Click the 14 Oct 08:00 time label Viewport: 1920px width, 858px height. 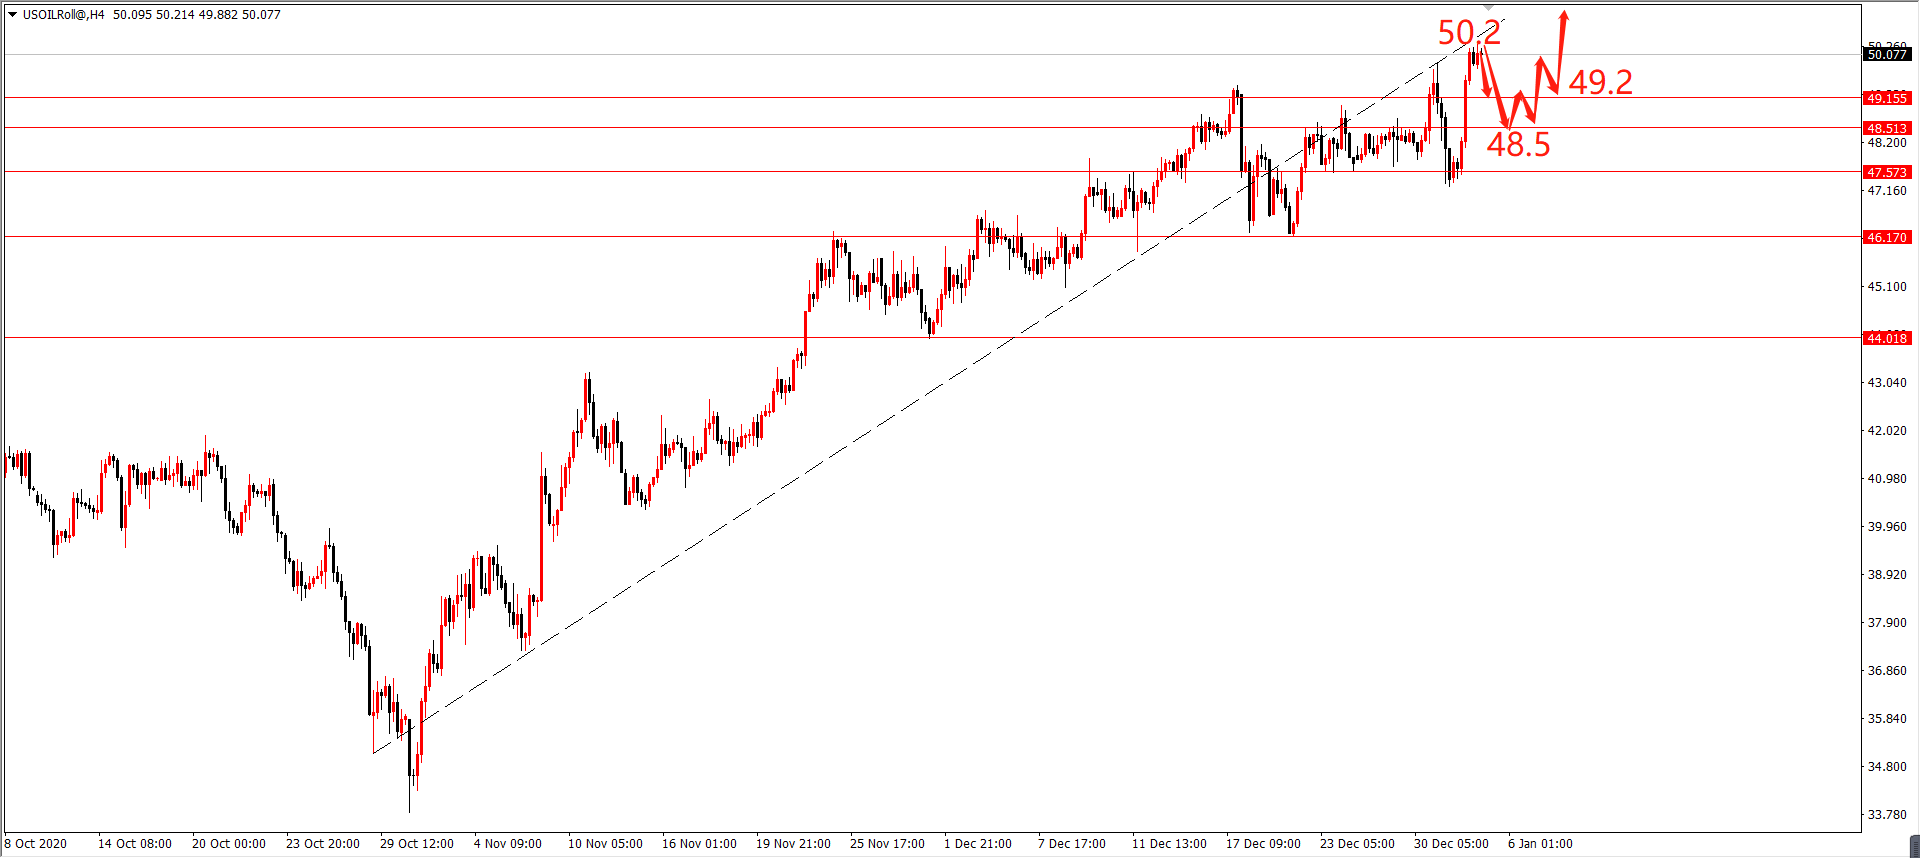pos(135,844)
